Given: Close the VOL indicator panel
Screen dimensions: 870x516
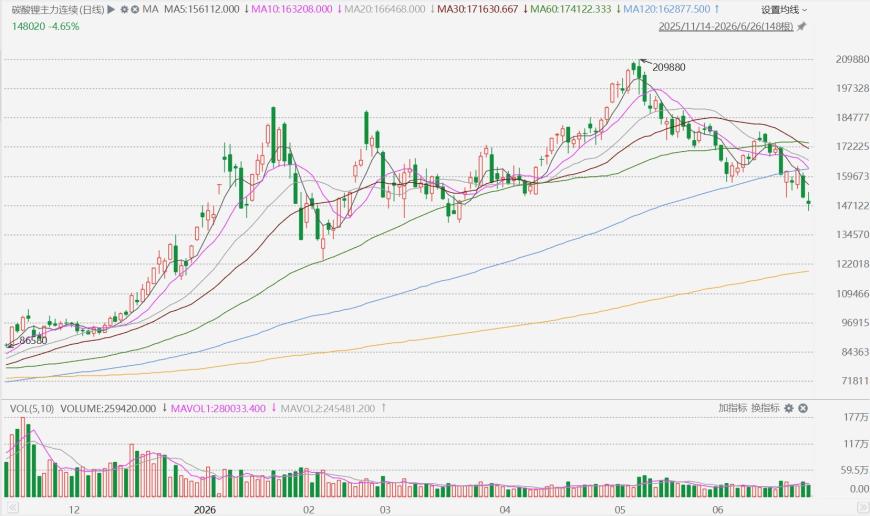Looking at the screenshot, I should pyautogui.click(x=802, y=408).
